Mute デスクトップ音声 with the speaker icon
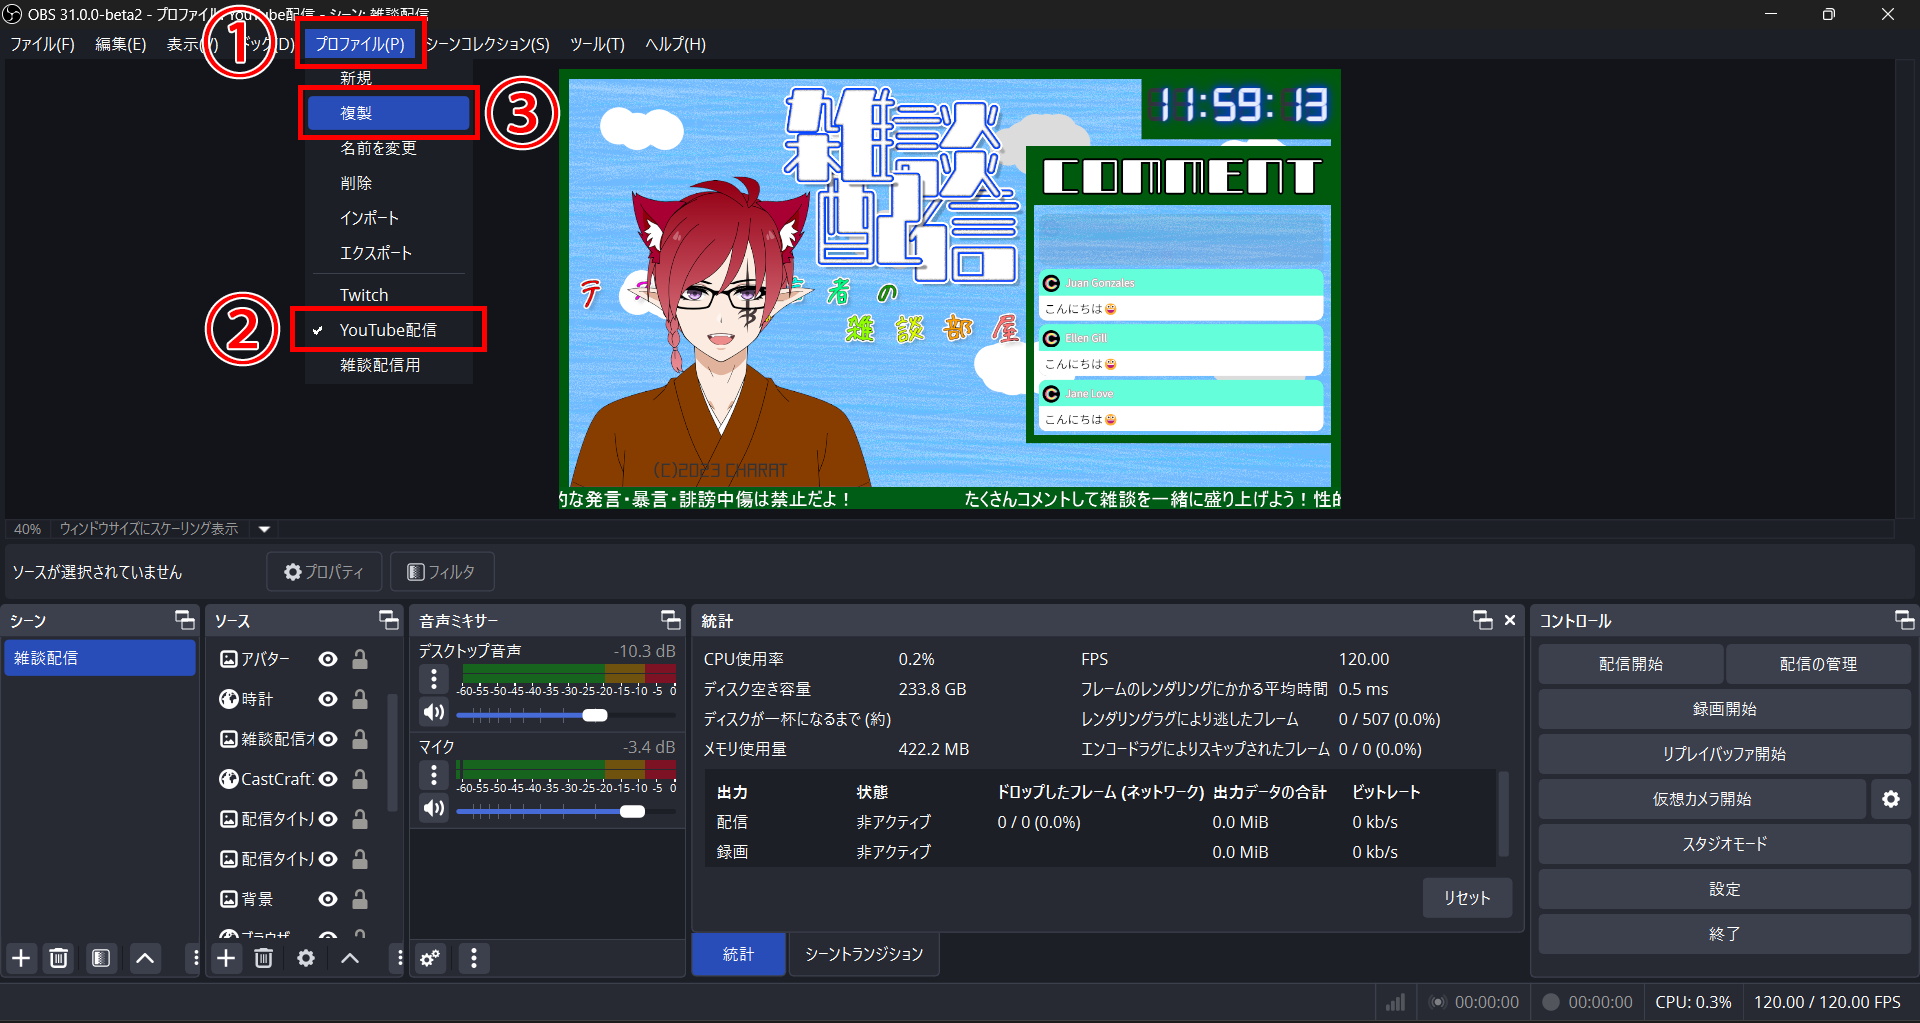Image resolution: width=1920 pixels, height=1023 pixels. (434, 712)
